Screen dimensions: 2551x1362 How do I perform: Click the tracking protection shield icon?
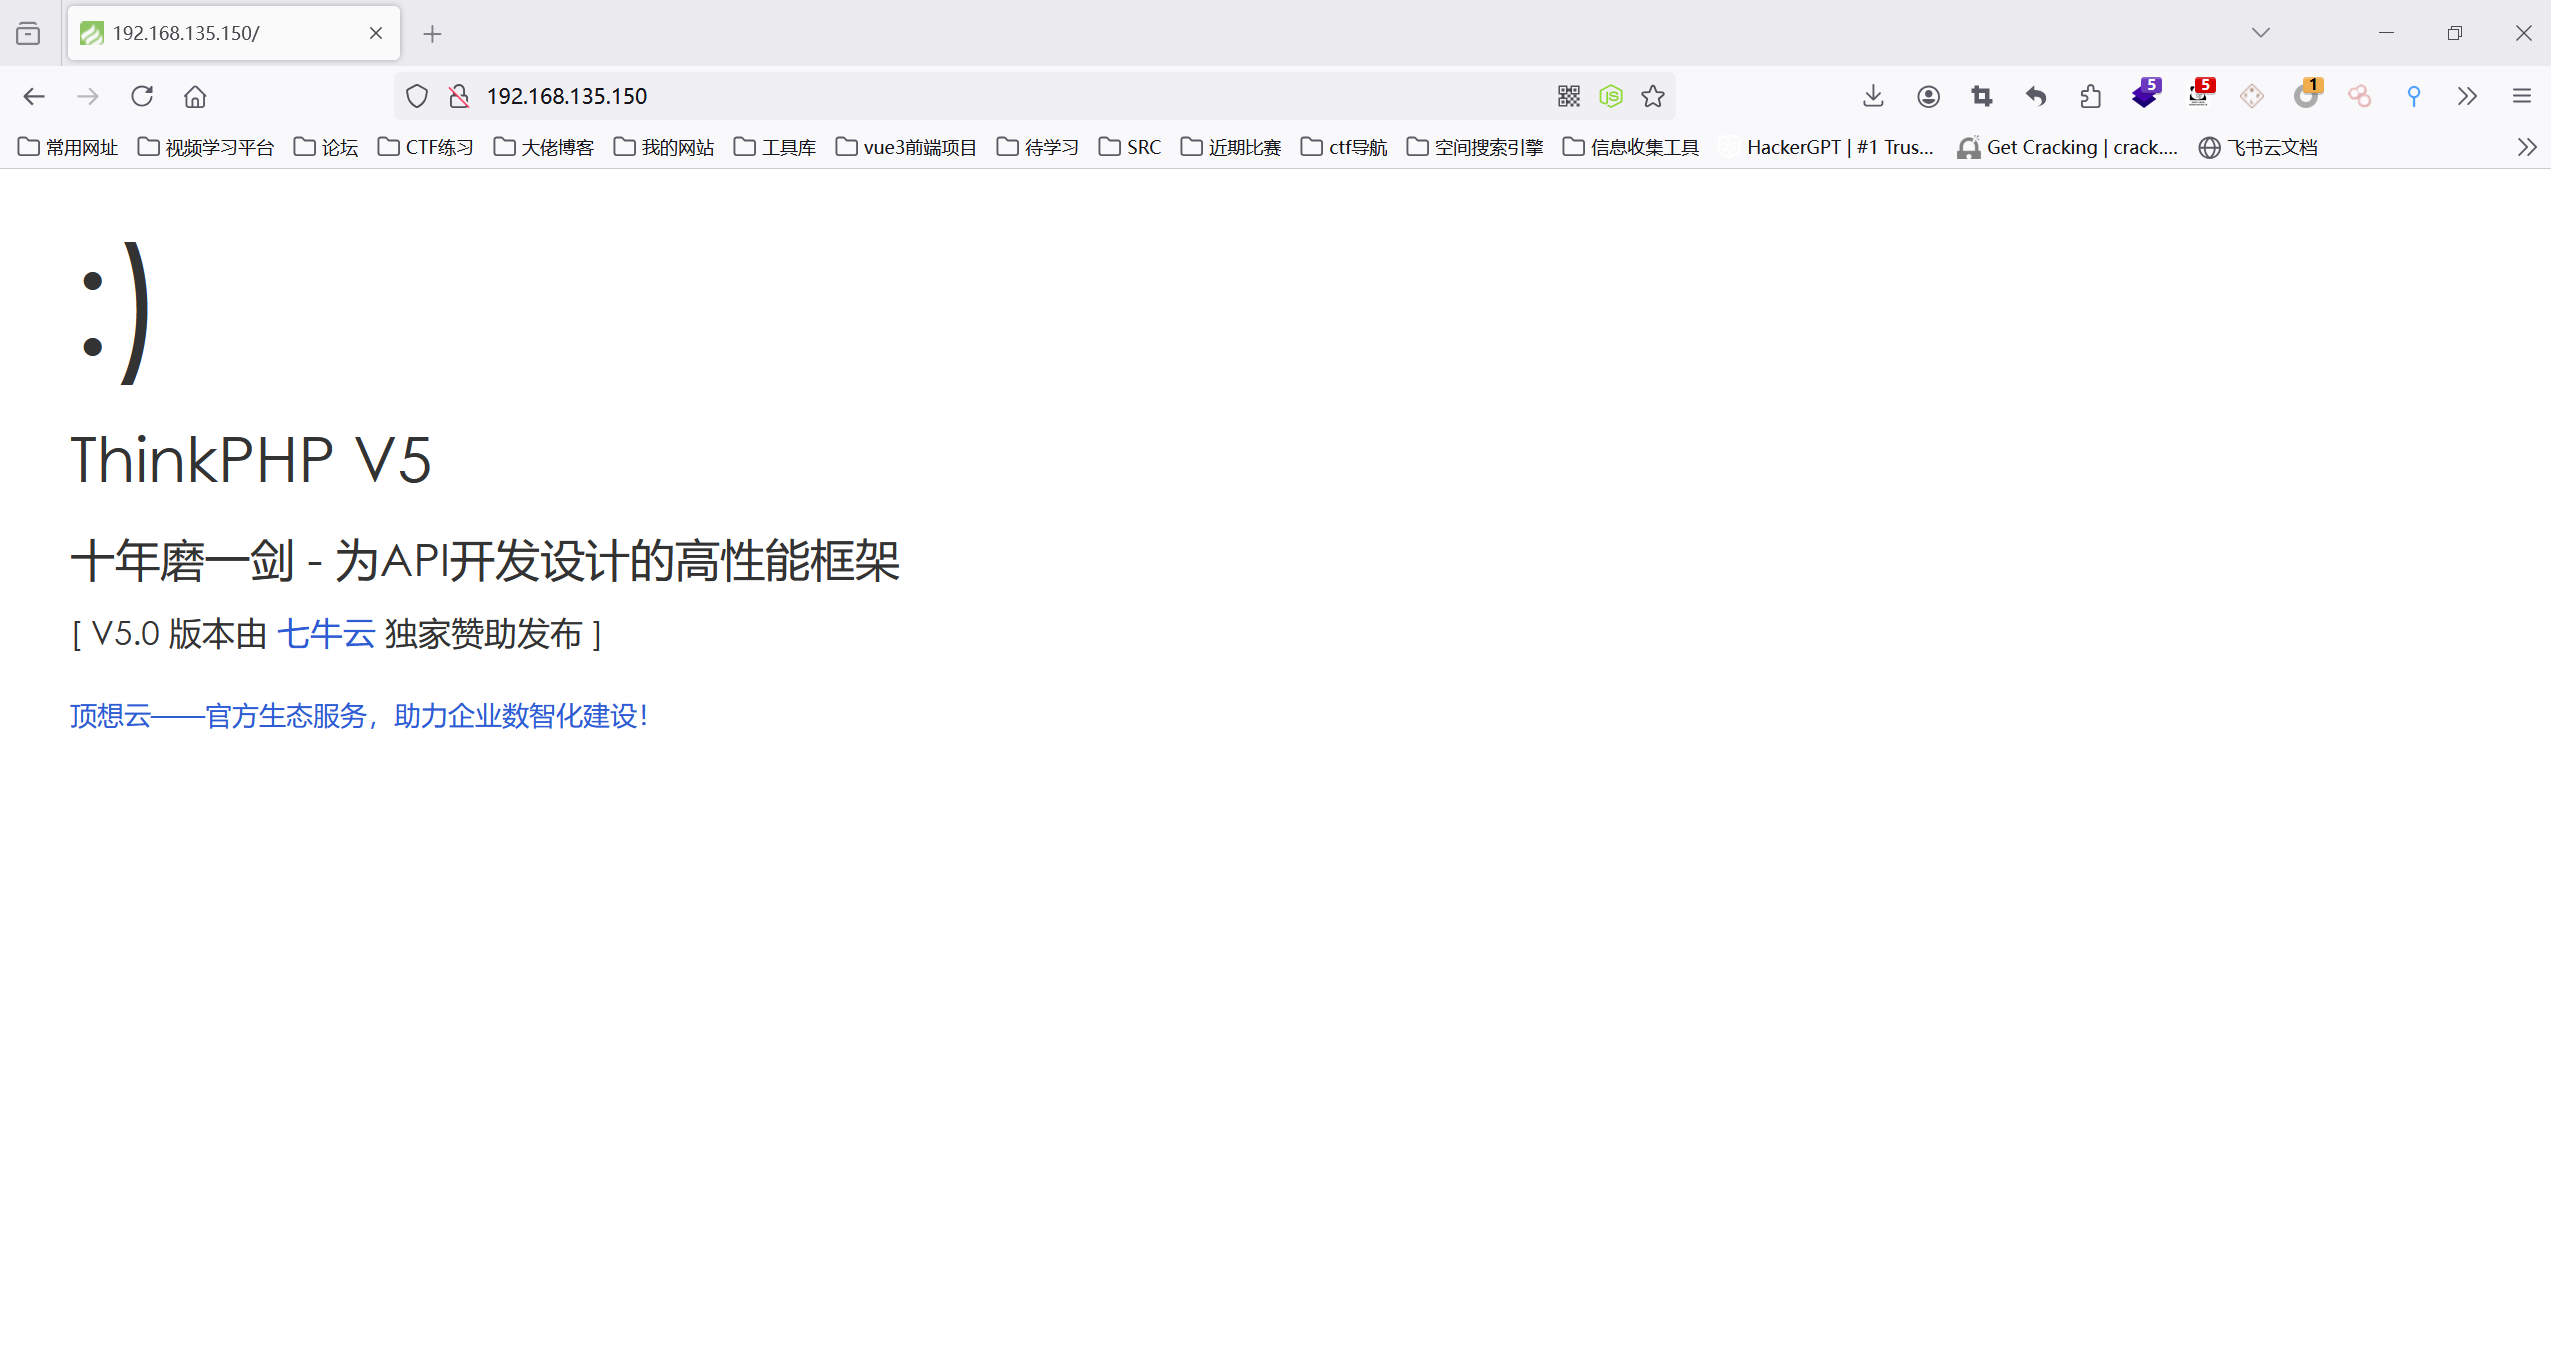click(x=417, y=96)
